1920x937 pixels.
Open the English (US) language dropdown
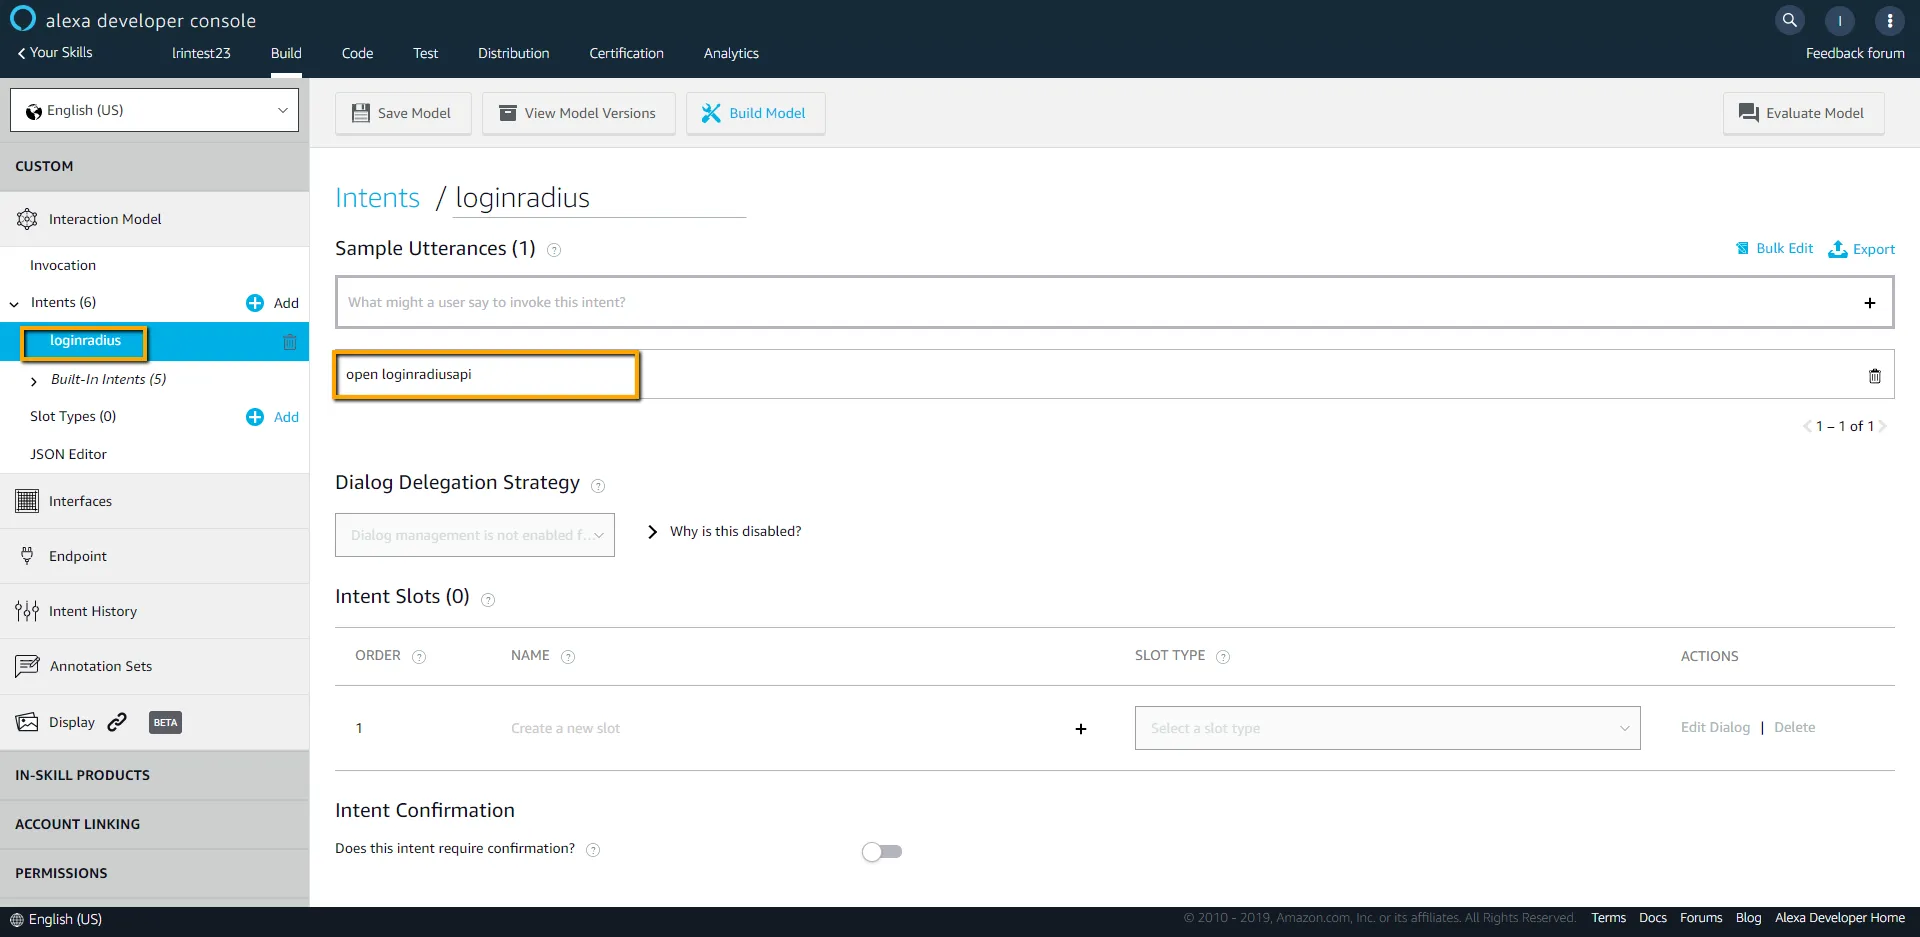click(155, 110)
